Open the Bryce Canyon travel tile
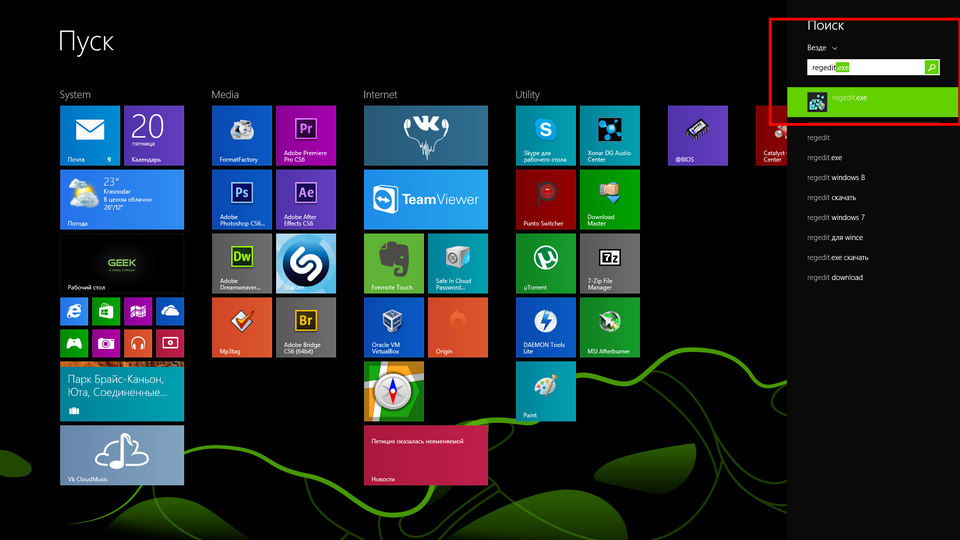The image size is (960, 540). click(122, 391)
